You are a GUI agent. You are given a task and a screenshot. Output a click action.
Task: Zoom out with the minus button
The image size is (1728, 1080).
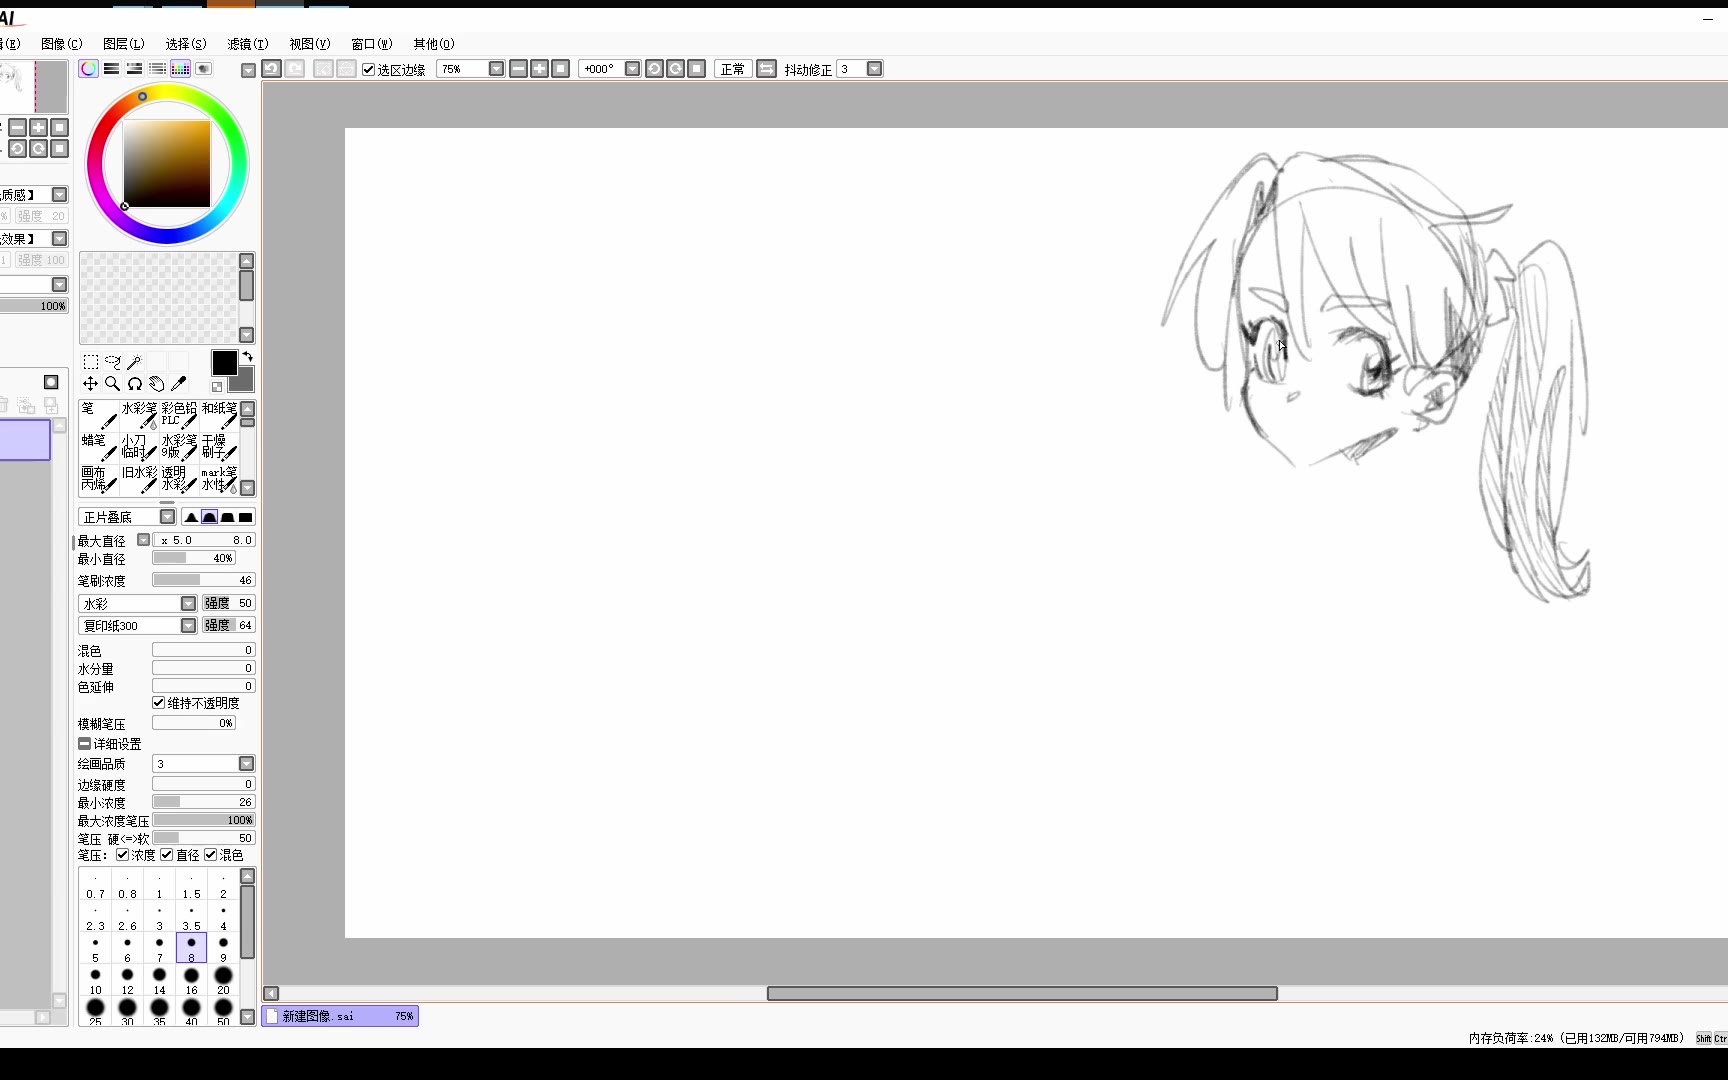518,69
